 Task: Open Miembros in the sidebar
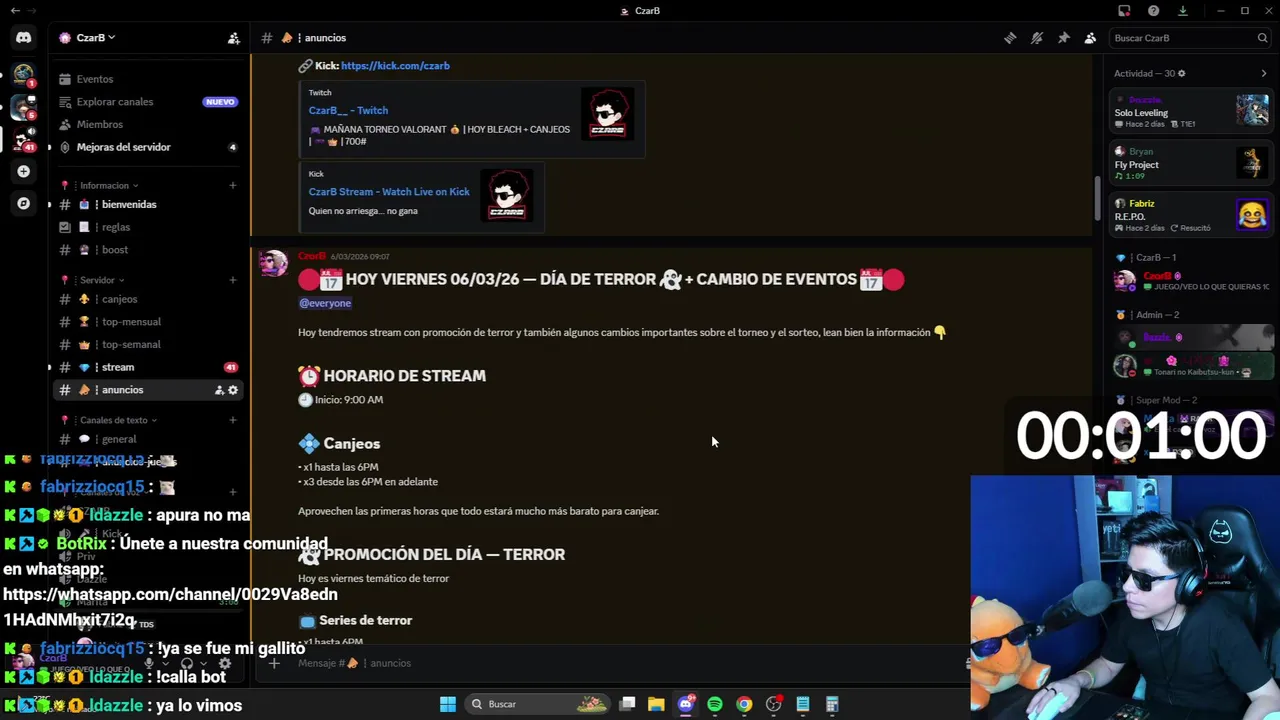click(x=148, y=124)
